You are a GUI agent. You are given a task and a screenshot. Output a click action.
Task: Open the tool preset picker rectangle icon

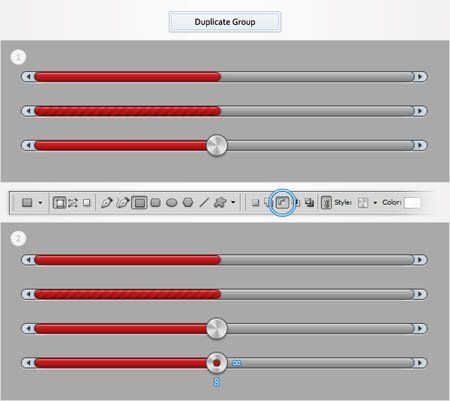pyautogui.click(x=27, y=202)
